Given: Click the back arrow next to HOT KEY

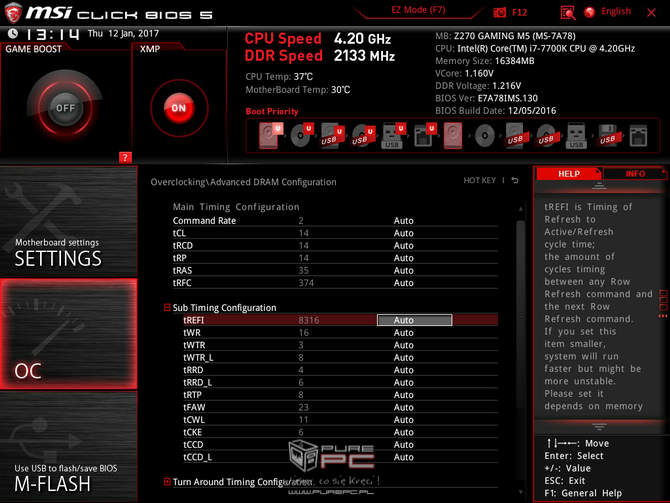Looking at the screenshot, I should tap(515, 180).
